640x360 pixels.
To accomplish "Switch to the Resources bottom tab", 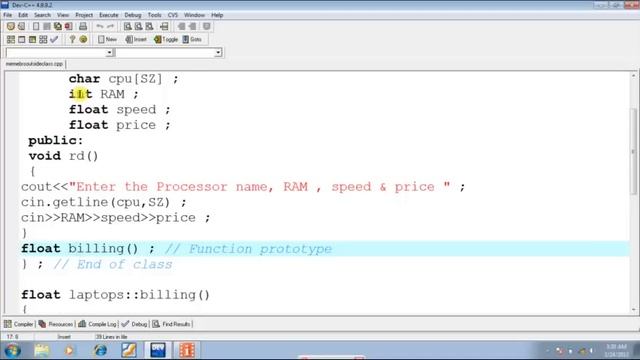I will coord(56,324).
